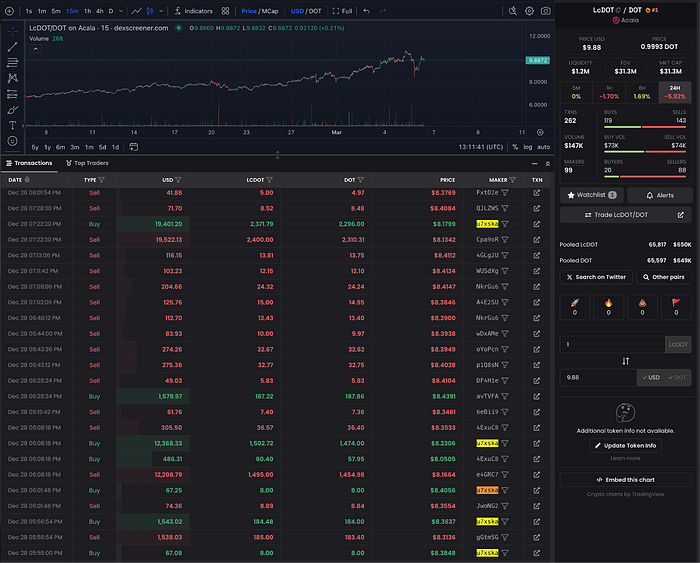The image size is (700, 563).
Task: Expand chart type dropdown chevron
Action: pyautogui.click(x=161, y=11)
